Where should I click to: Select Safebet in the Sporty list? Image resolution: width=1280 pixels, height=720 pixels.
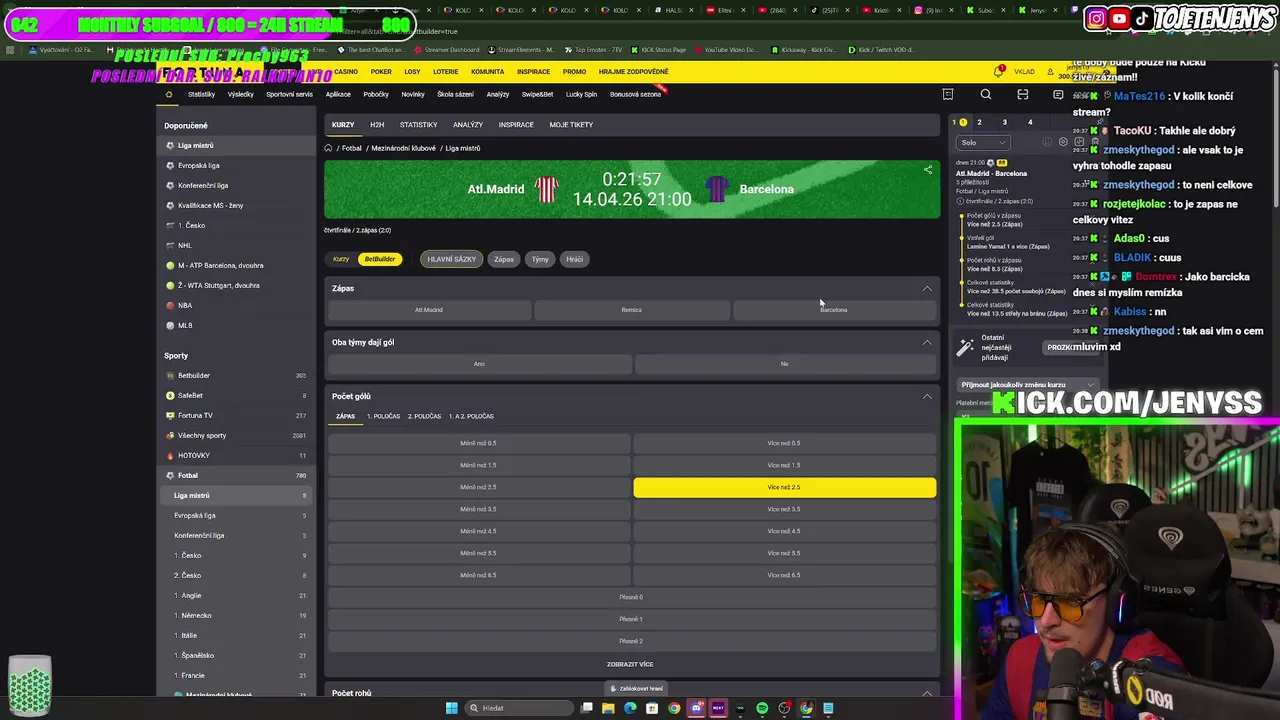pos(190,395)
